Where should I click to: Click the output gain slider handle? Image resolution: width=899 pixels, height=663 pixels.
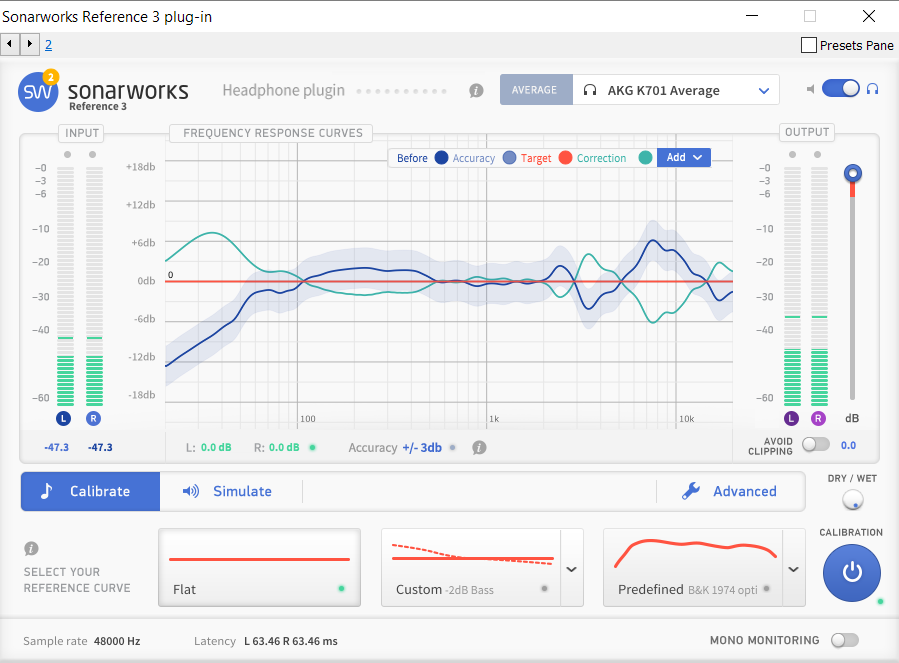(x=853, y=173)
